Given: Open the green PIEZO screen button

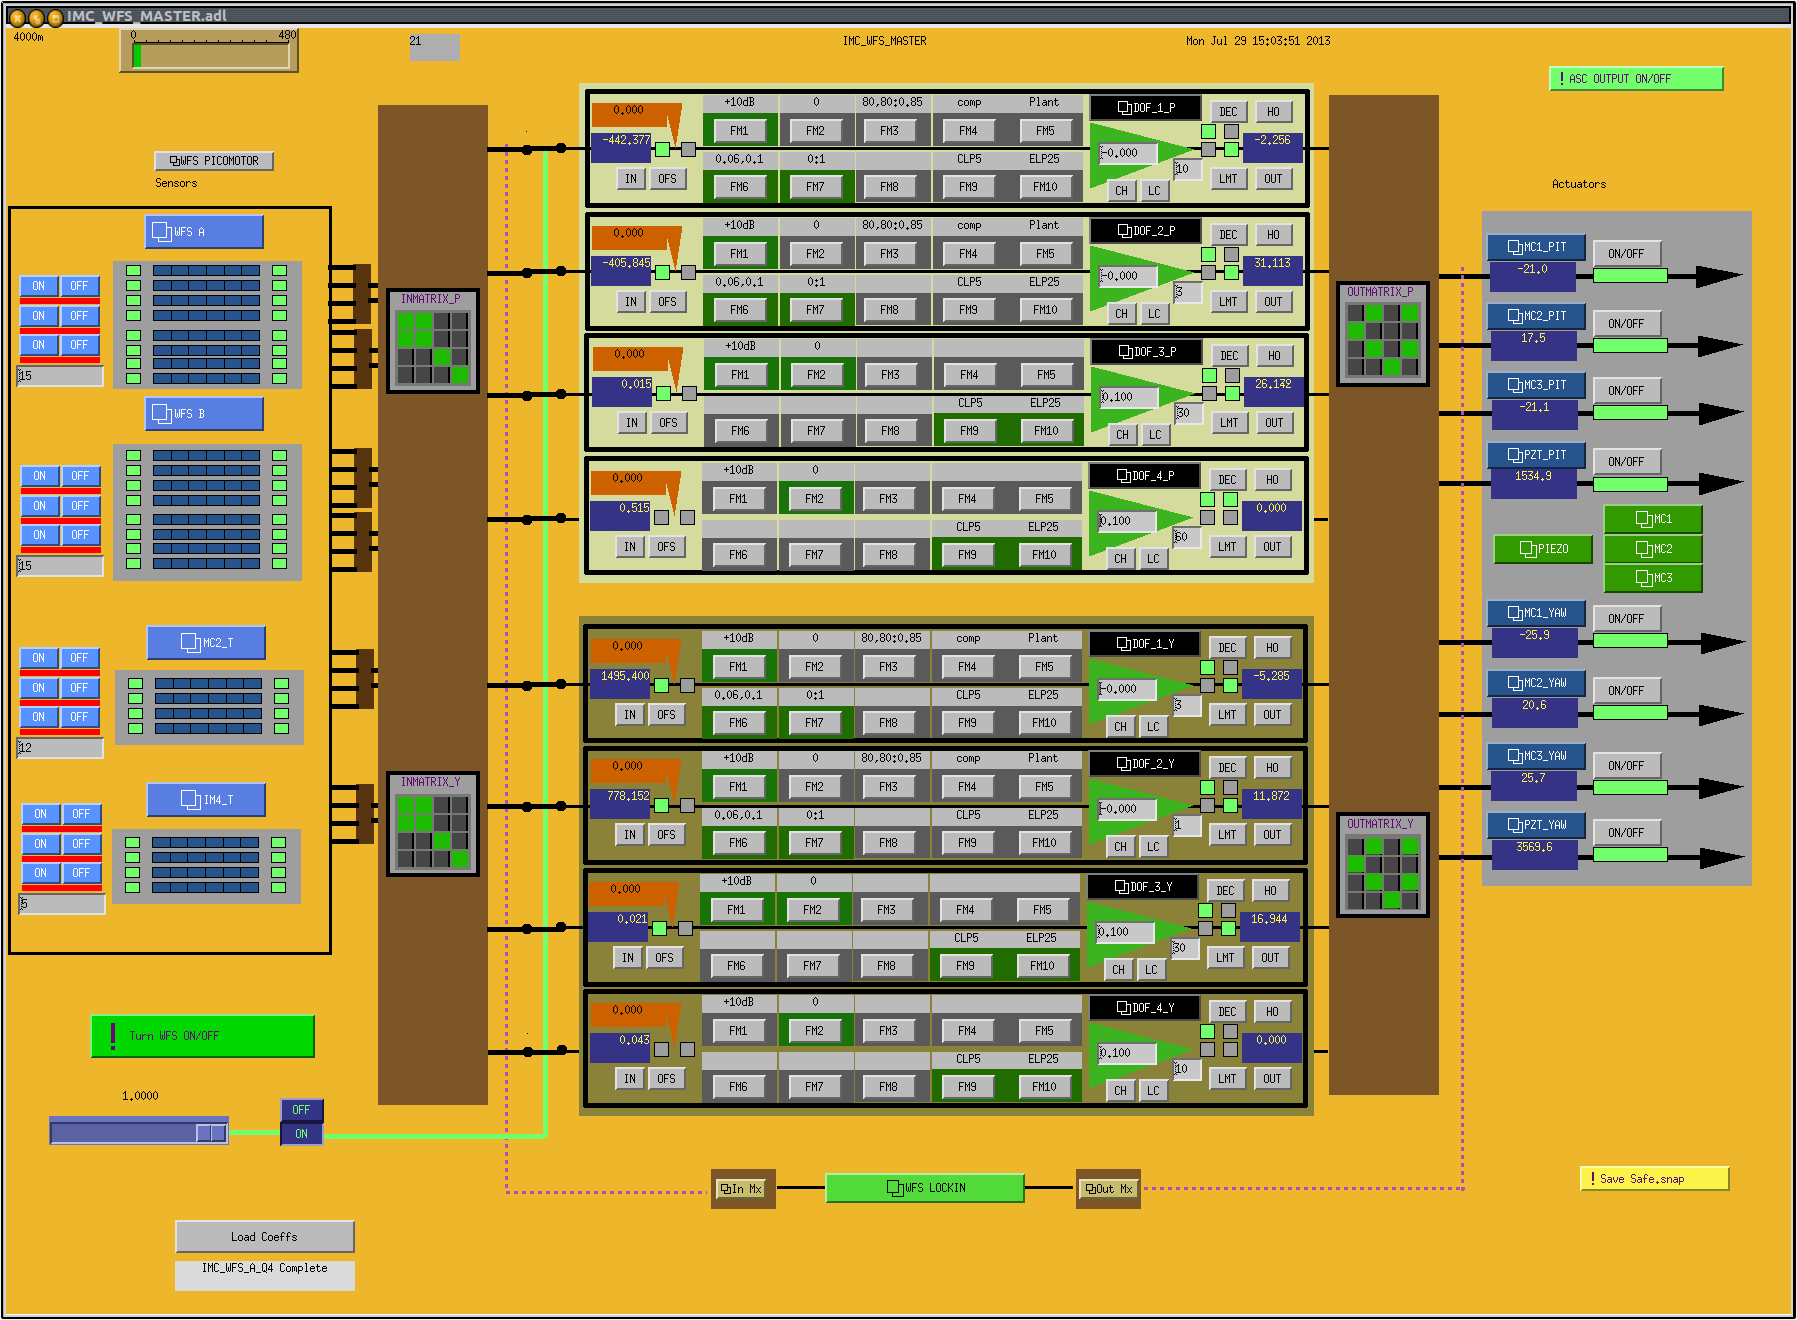Looking at the screenshot, I should [1543, 549].
